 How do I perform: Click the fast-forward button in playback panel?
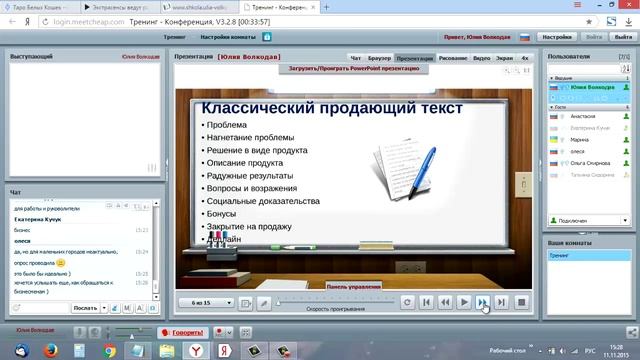click(x=482, y=302)
